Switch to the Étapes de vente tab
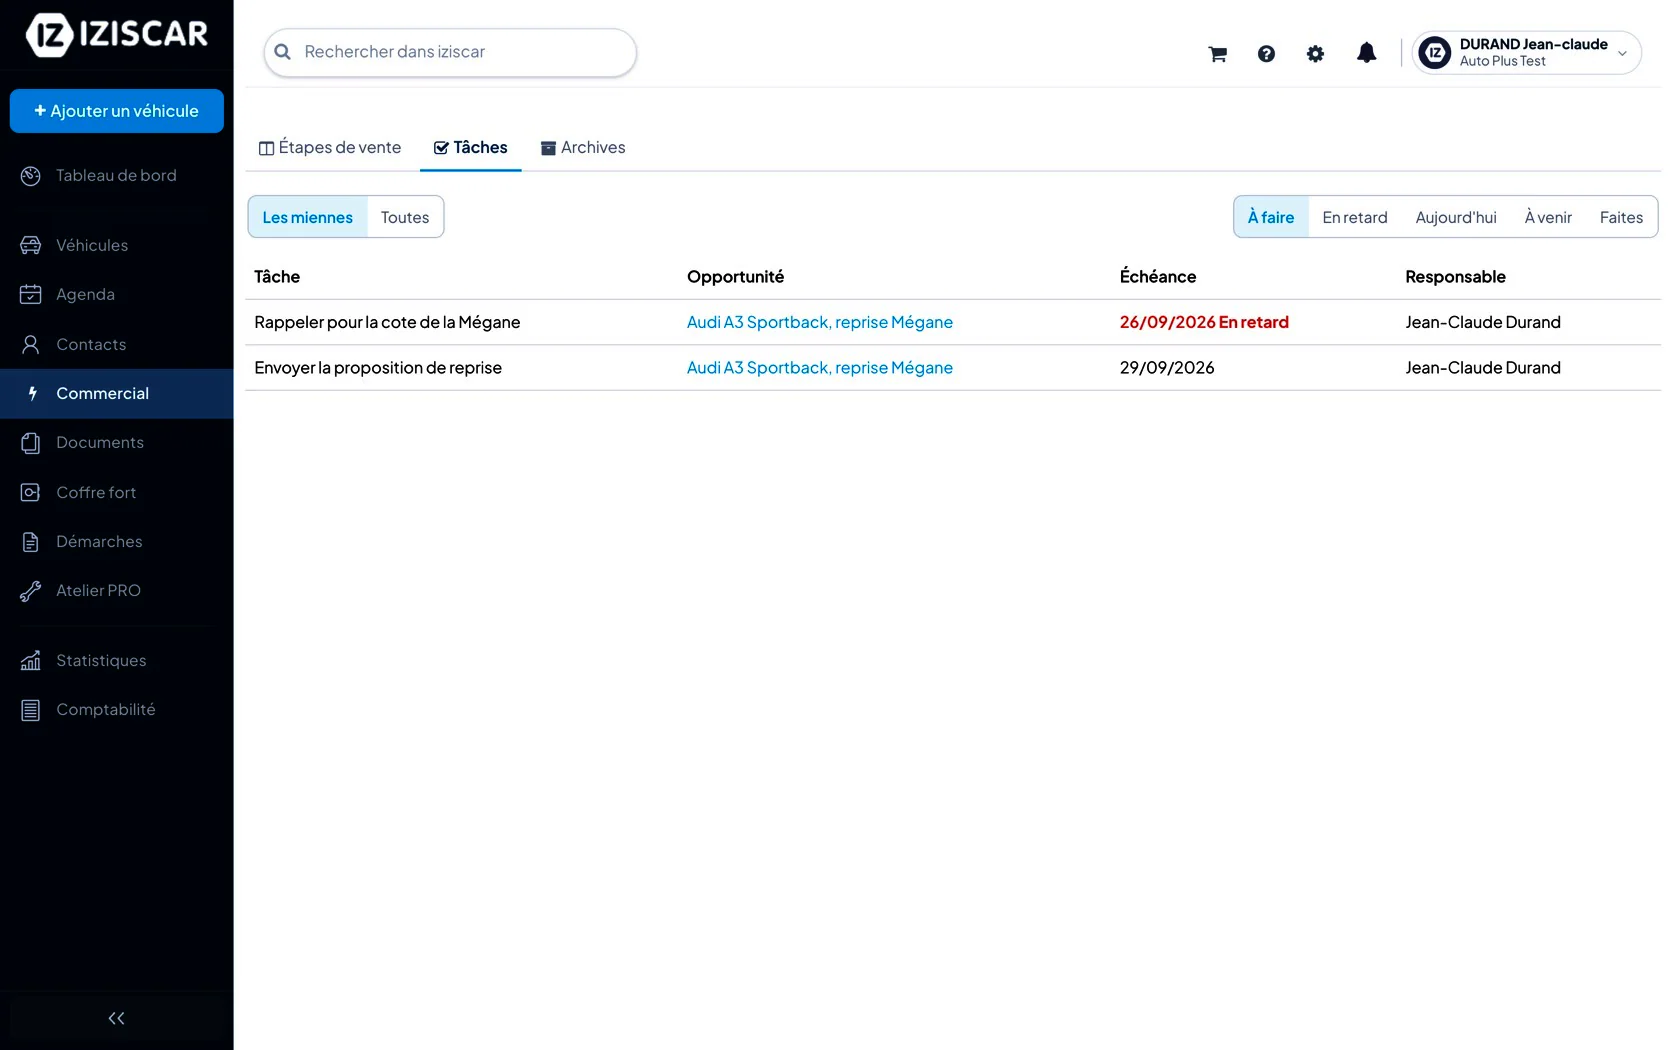 coord(330,148)
